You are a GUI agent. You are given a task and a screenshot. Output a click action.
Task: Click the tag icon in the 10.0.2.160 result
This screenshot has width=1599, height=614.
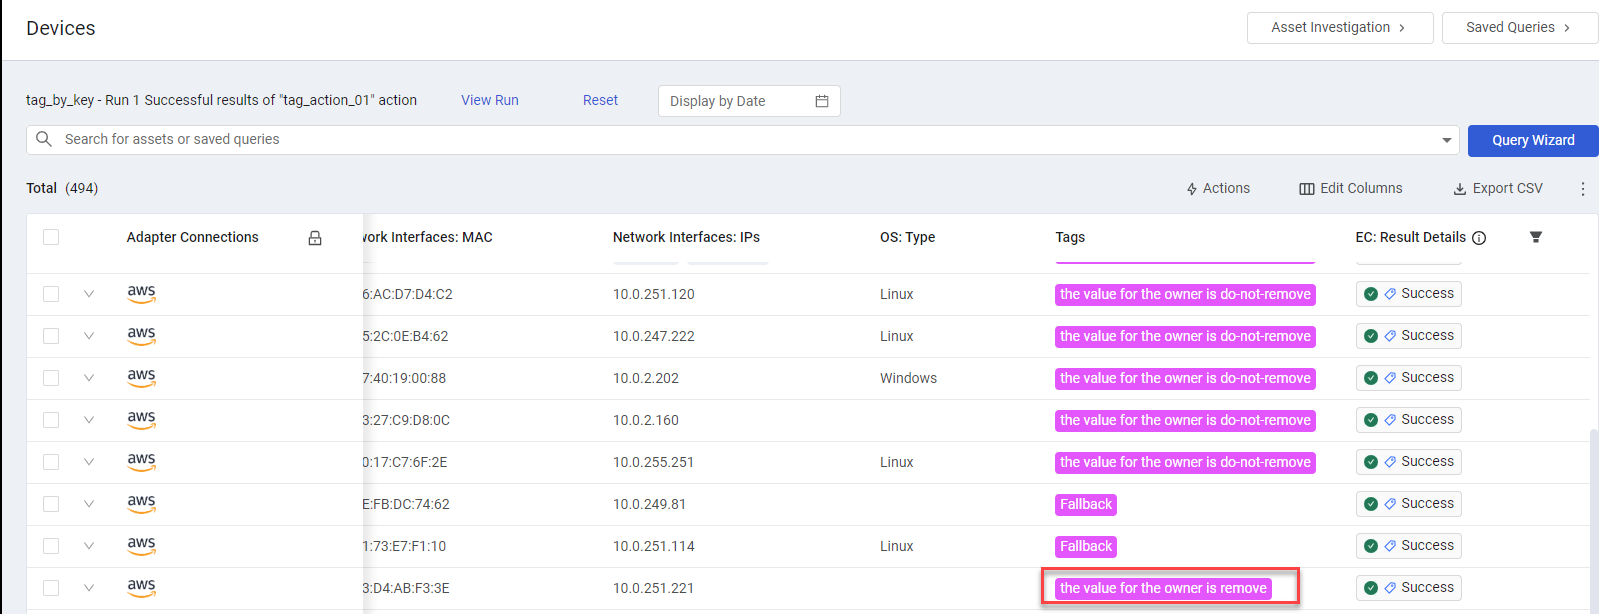pyautogui.click(x=1390, y=420)
